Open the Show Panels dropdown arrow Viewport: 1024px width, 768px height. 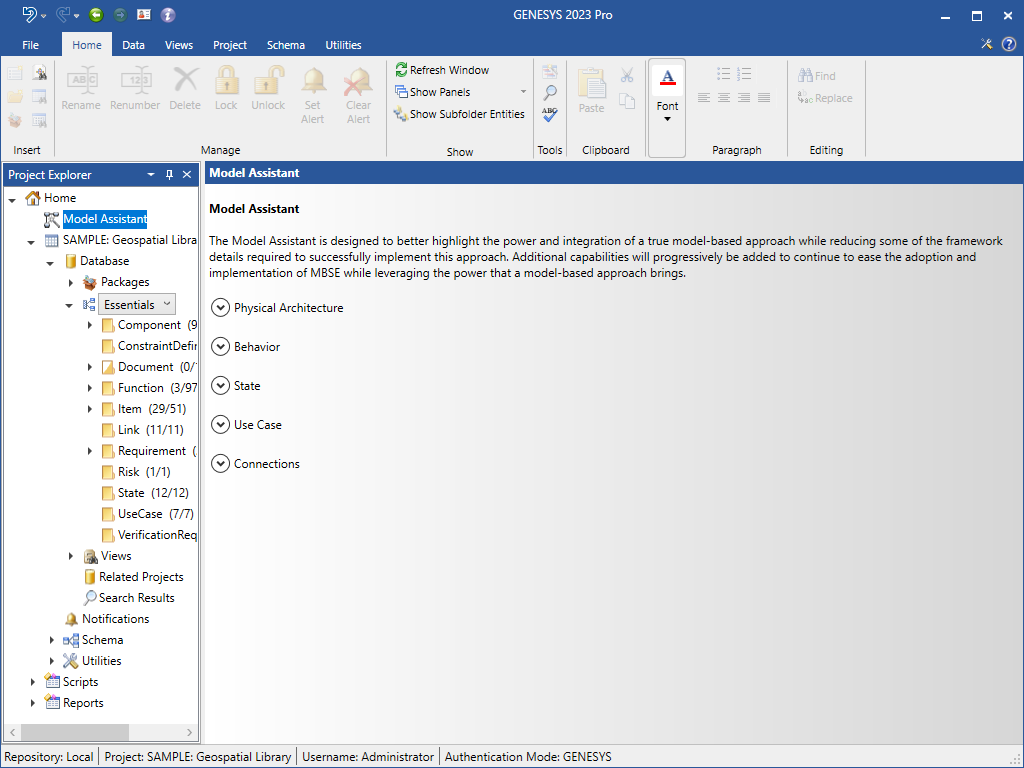tap(523, 91)
